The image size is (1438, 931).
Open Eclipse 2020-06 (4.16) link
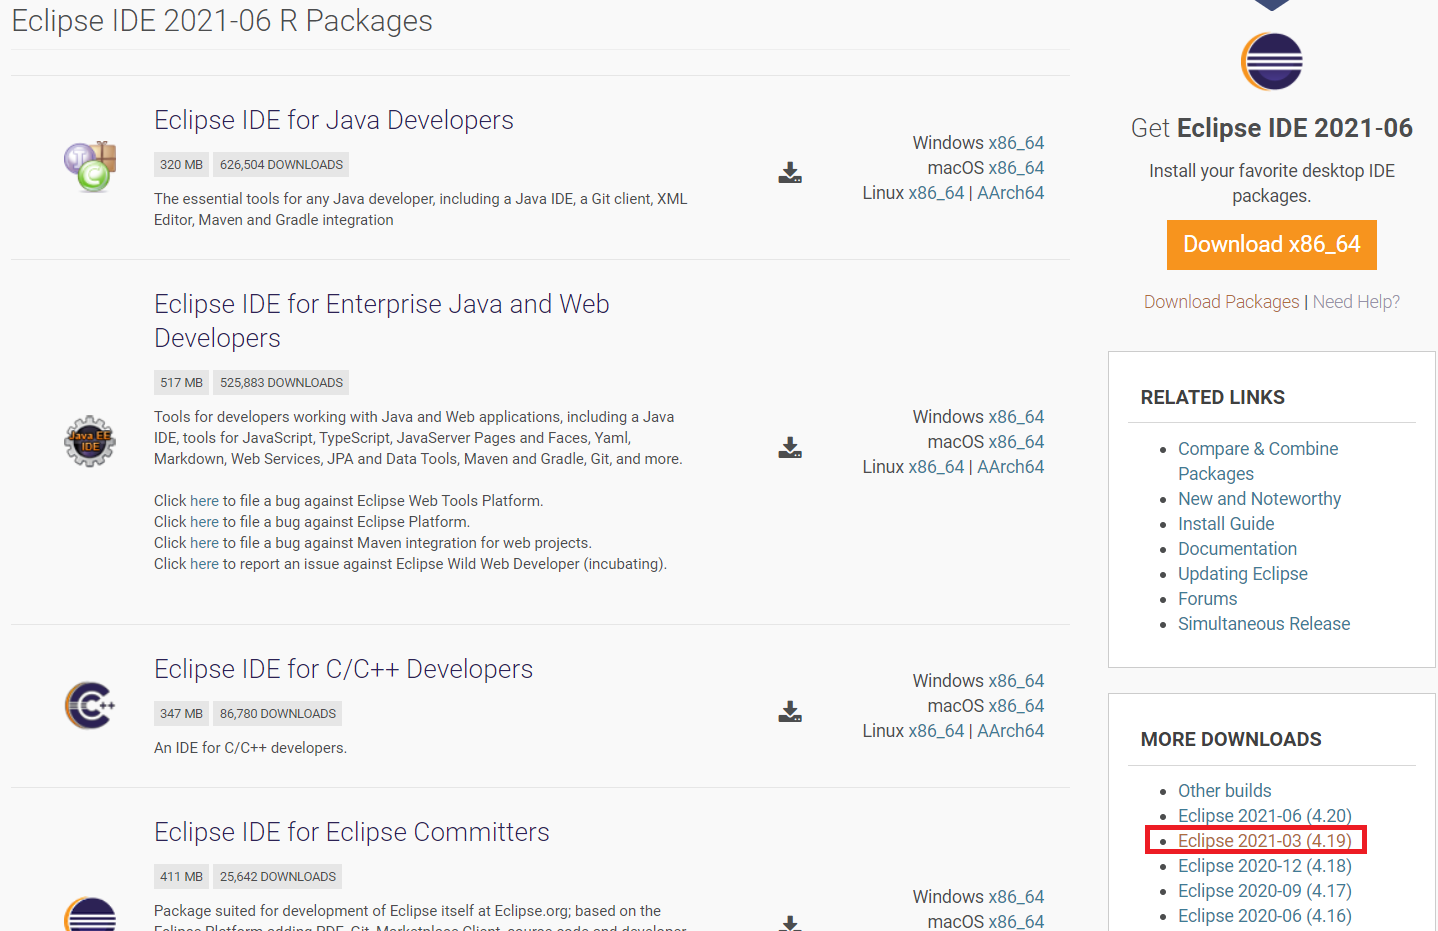(x=1265, y=916)
